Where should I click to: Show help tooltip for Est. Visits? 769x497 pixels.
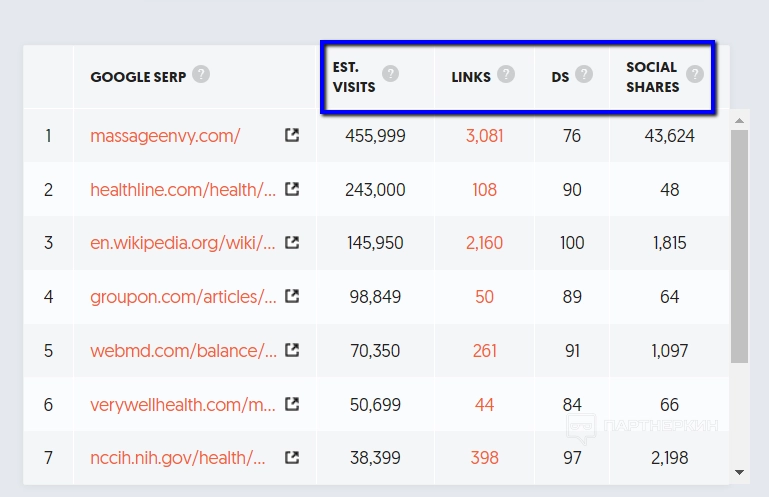390,74
